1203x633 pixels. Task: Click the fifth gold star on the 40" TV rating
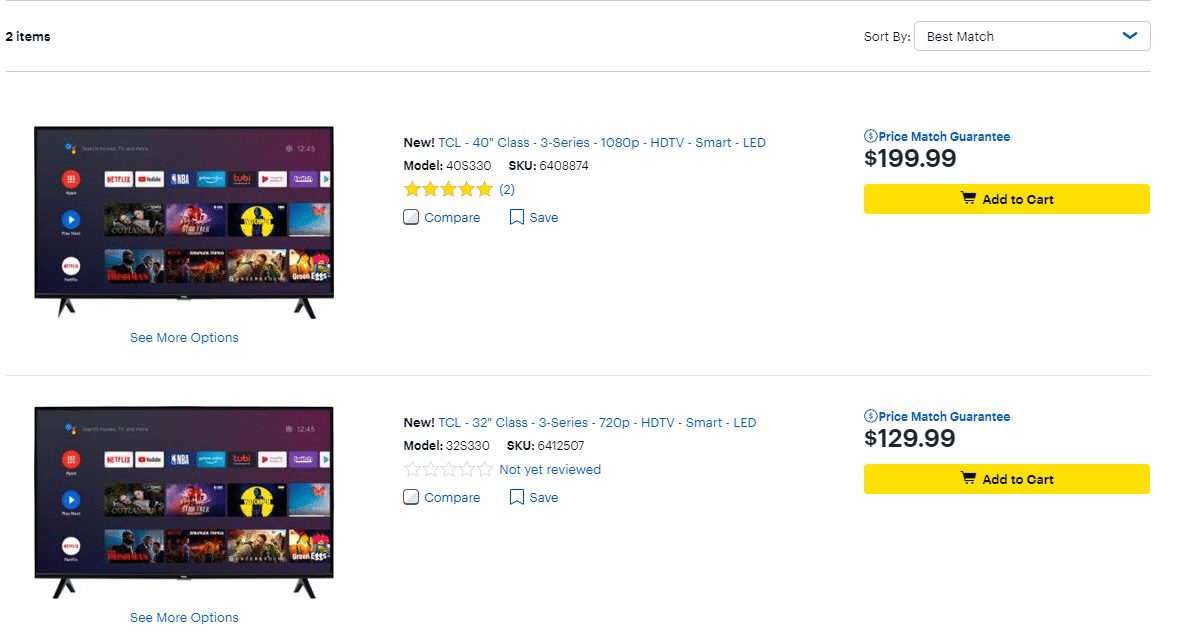[x=483, y=188]
